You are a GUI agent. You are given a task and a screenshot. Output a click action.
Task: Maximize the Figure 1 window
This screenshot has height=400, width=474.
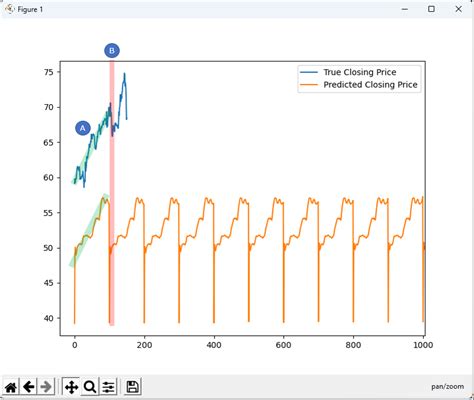pyautogui.click(x=431, y=9)
